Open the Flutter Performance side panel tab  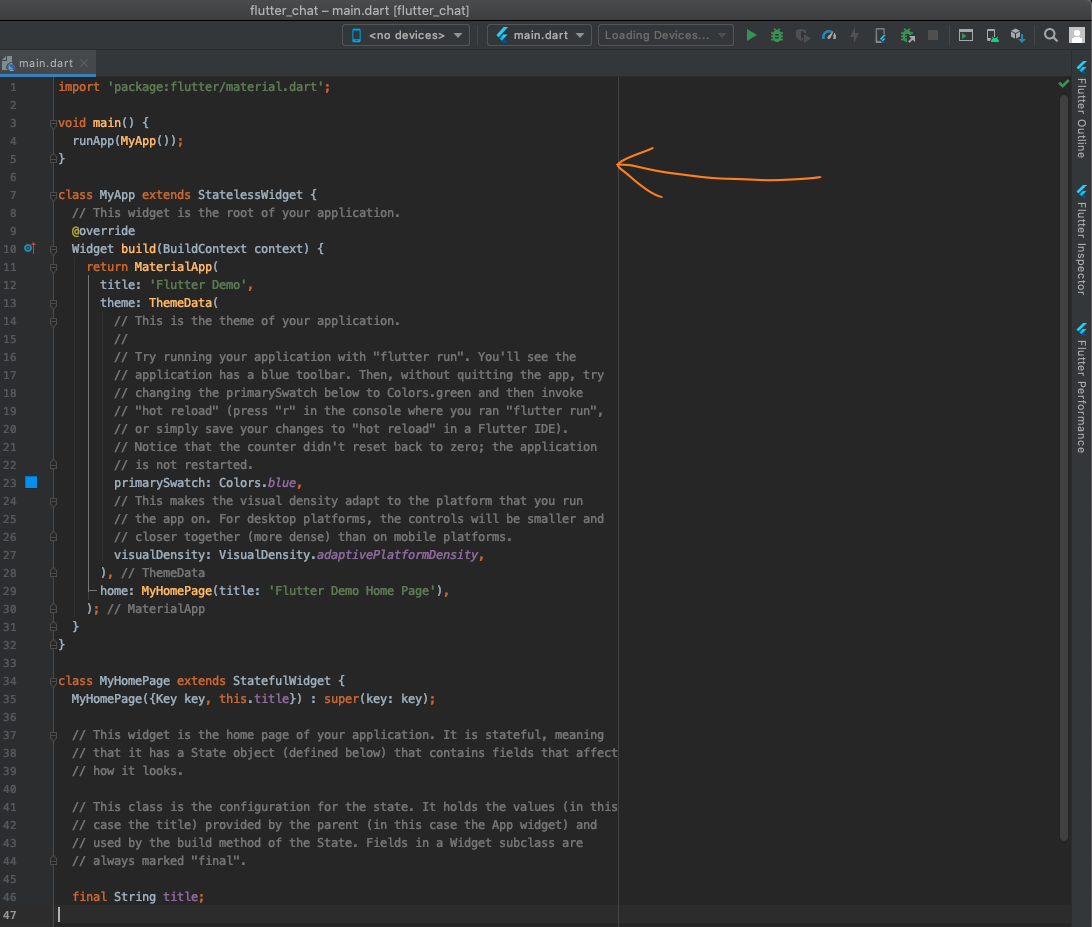point(1081,388)
